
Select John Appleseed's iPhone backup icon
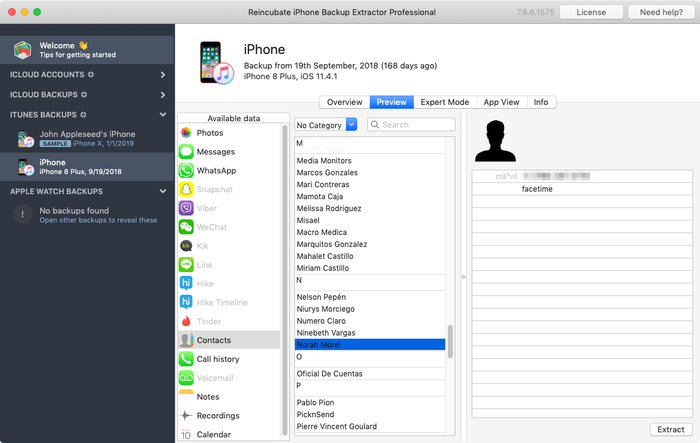(26, 138)
